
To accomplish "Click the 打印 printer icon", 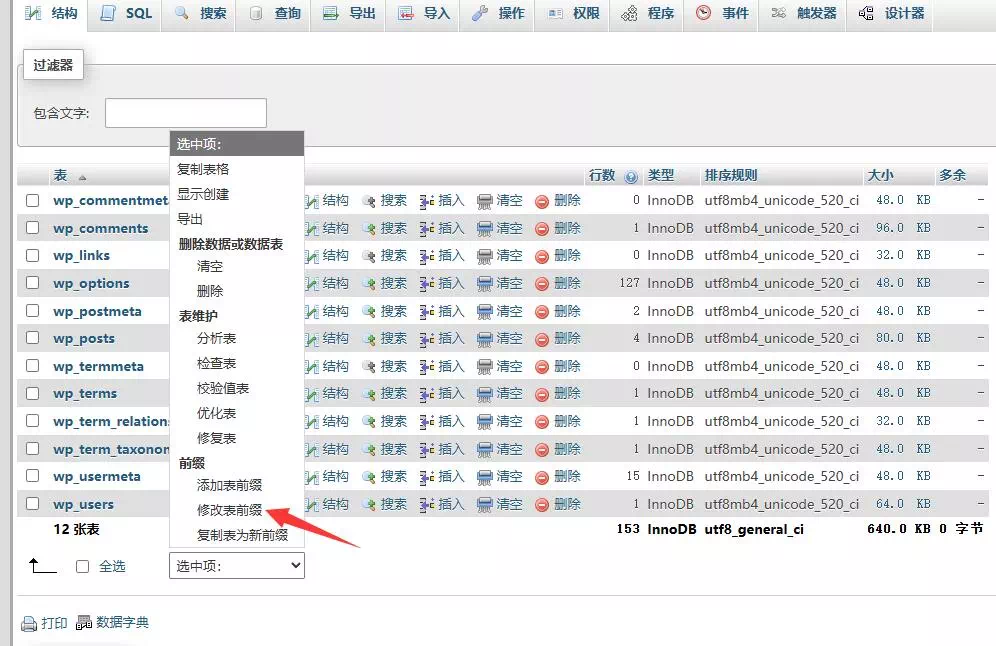I will pos(29,624).
